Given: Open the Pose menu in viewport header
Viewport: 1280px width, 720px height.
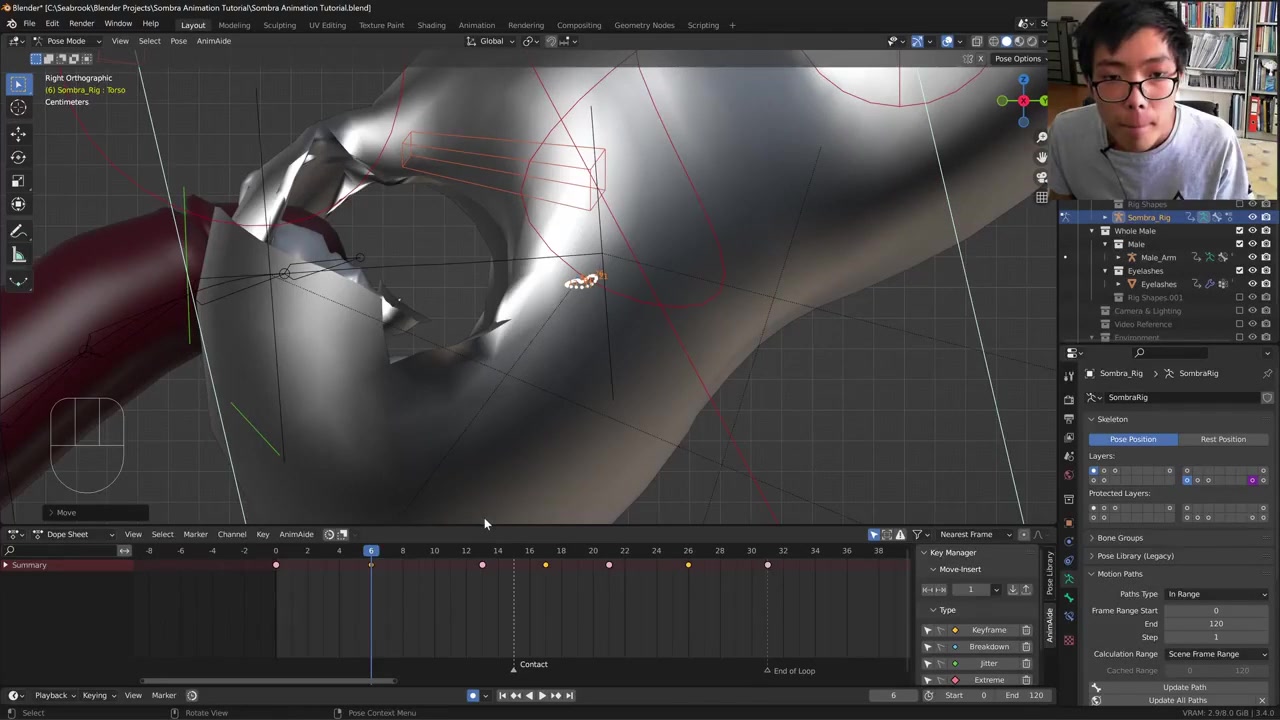Looking at the screenshot, I should tap(178, 41).
